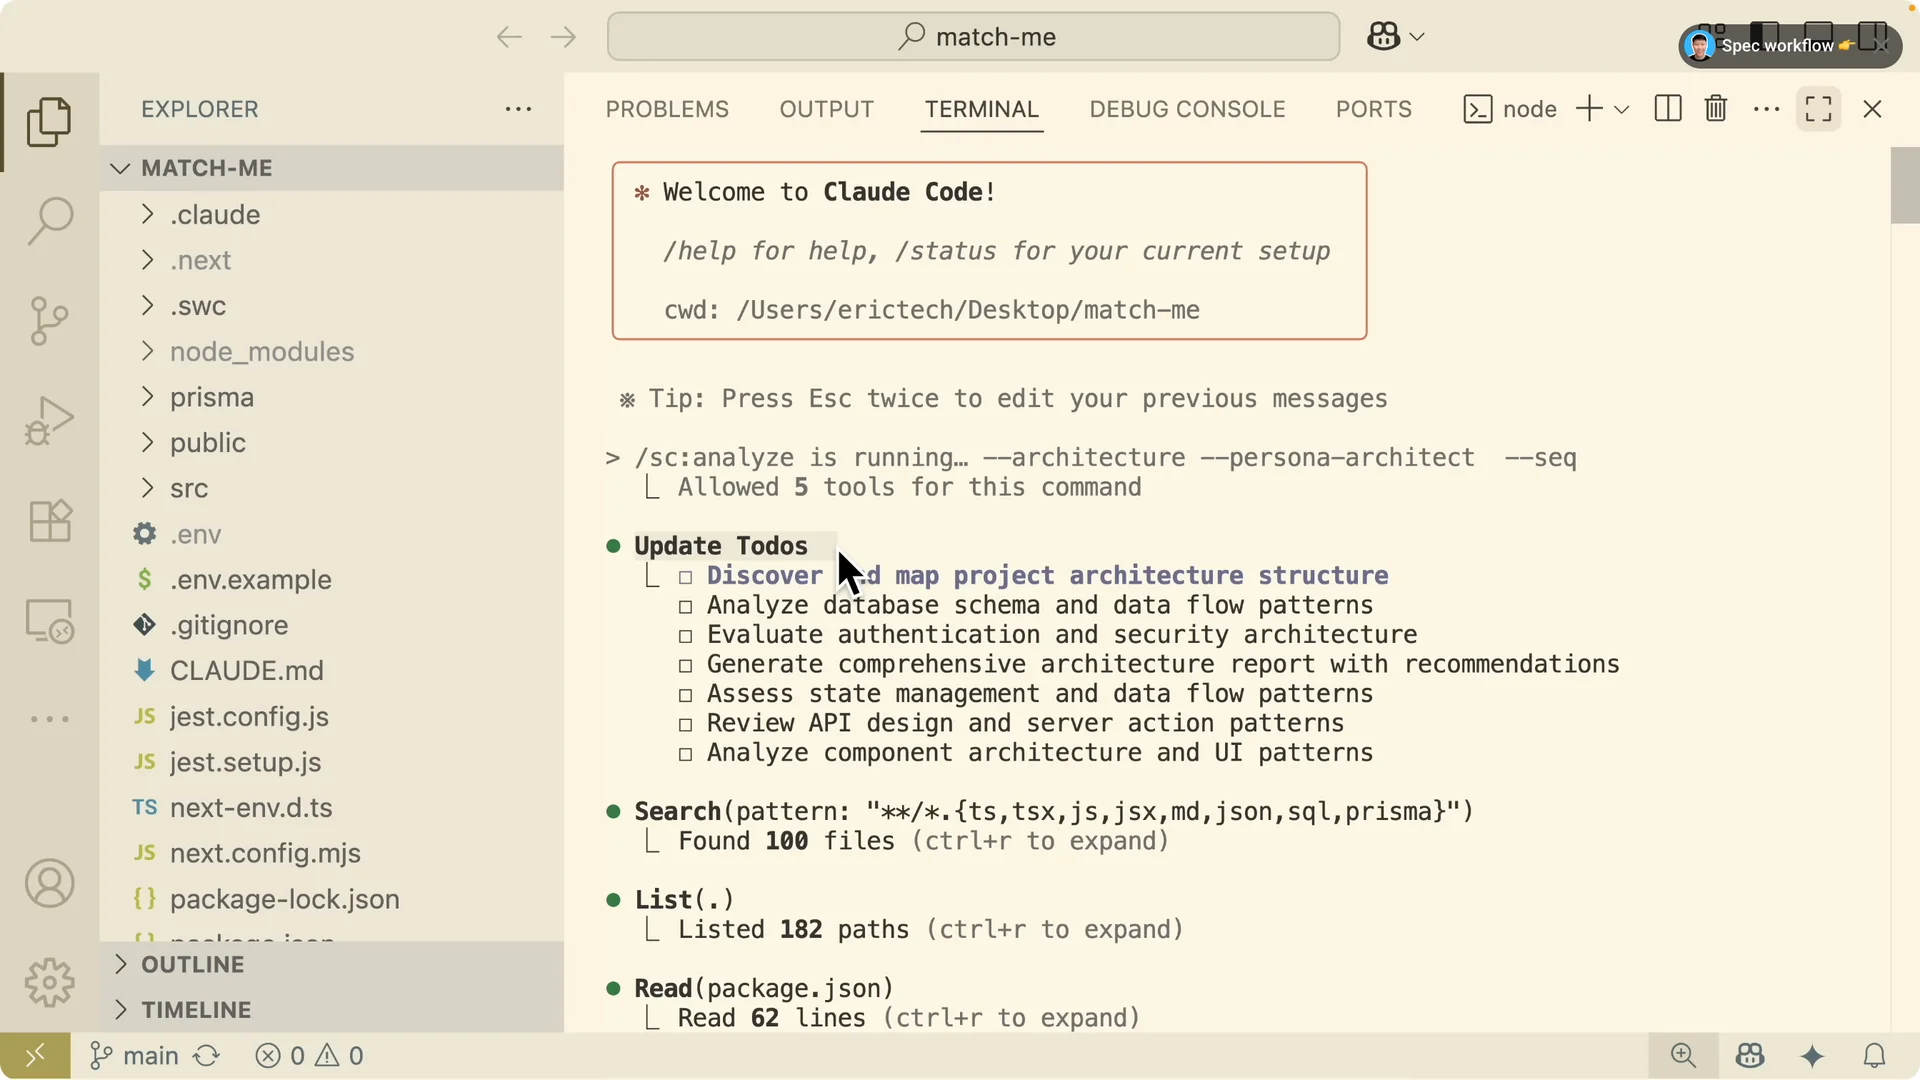The width and height of the screenshot is (1920, 1080).
Task: Open the Manage gear menu
Action: tap(49, 983)
